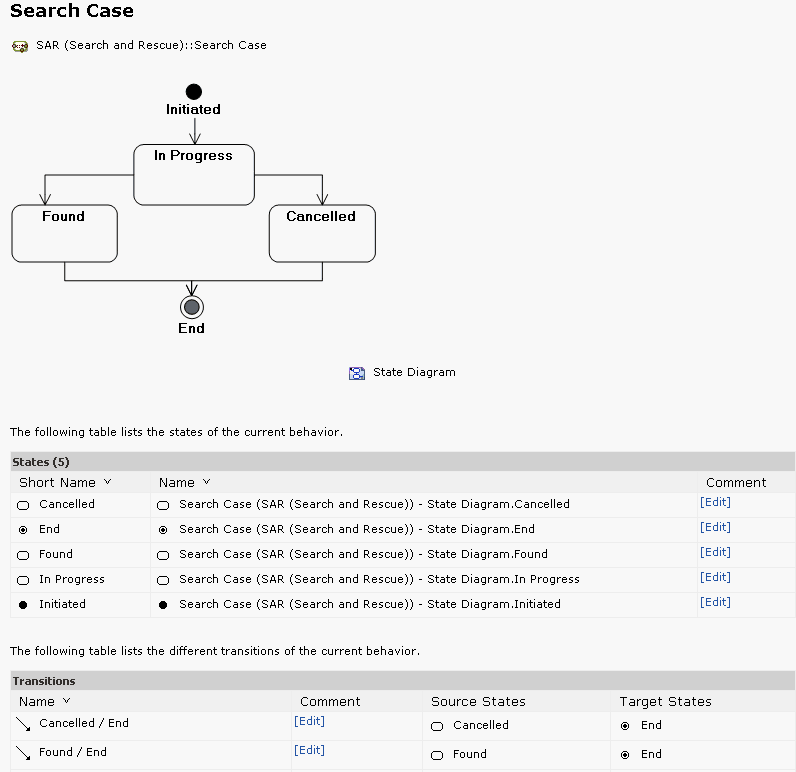Expand the Short Name column sort dropdown
Image resolution: width=796 pixels, height=772 pixels.
click(x=107, y=482)
